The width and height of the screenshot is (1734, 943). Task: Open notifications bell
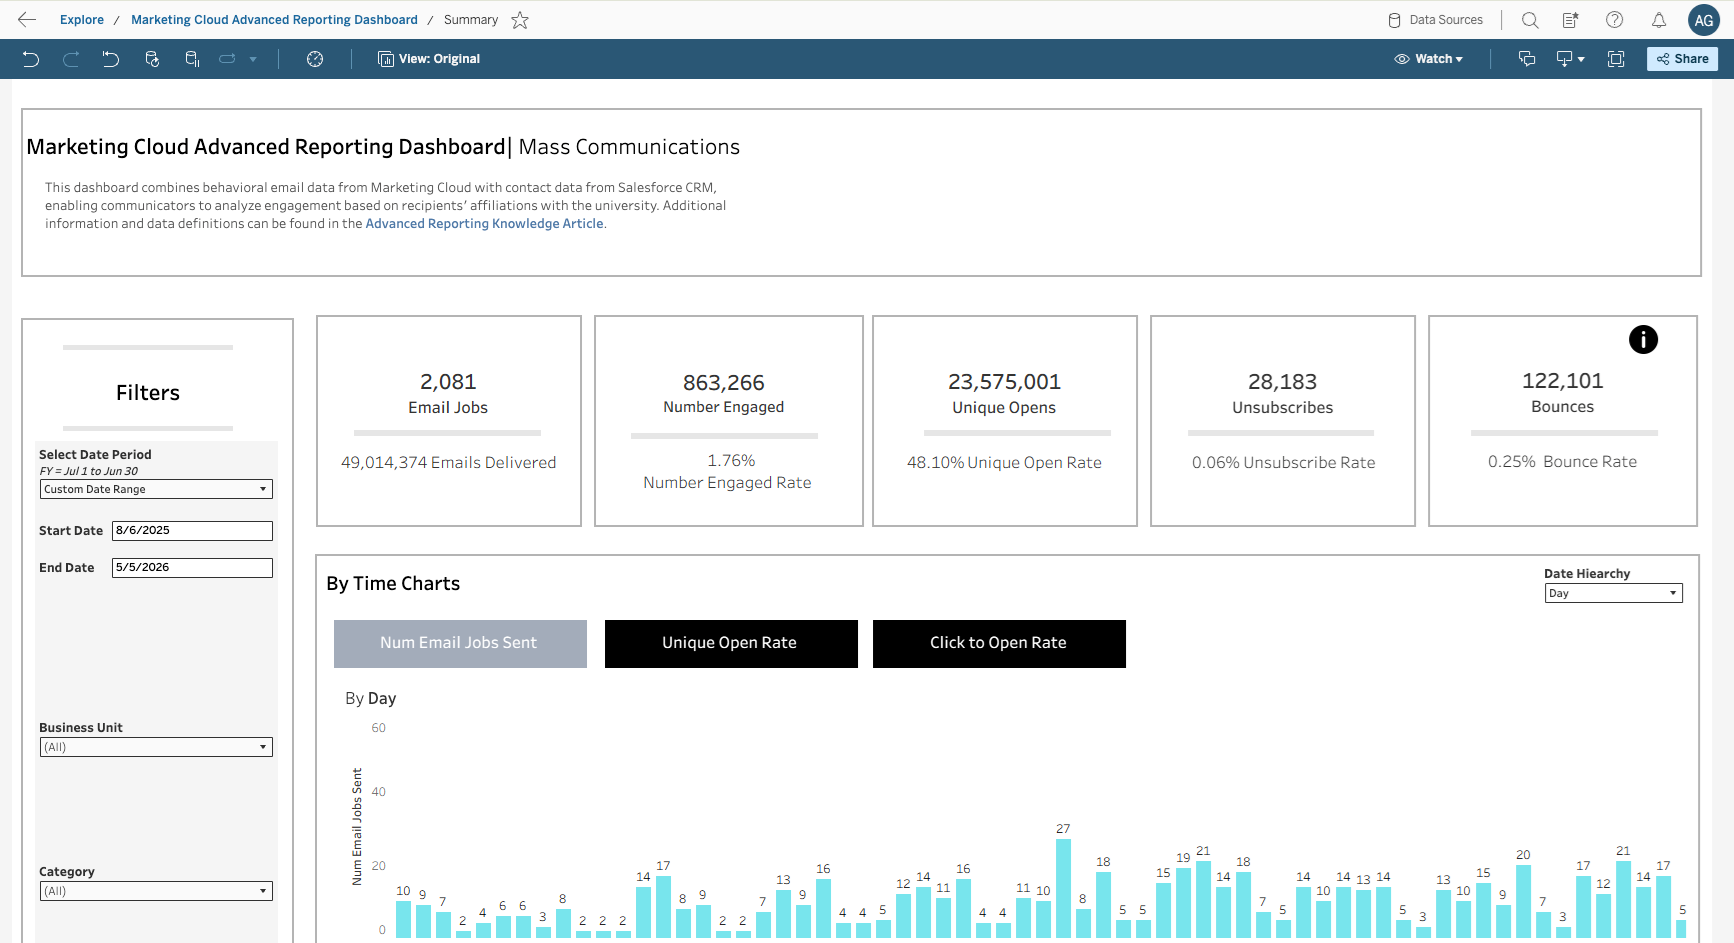[x=1659, y=20]
